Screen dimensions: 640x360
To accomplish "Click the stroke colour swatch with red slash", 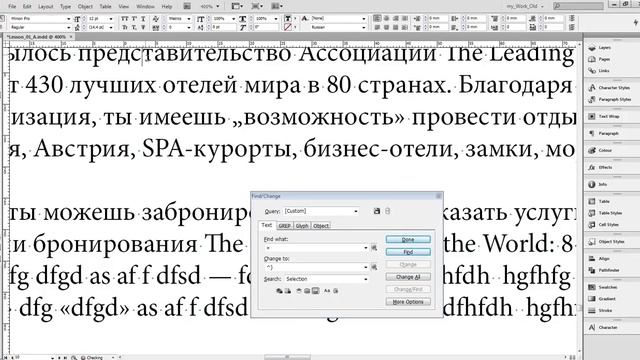I will point(288,27).
